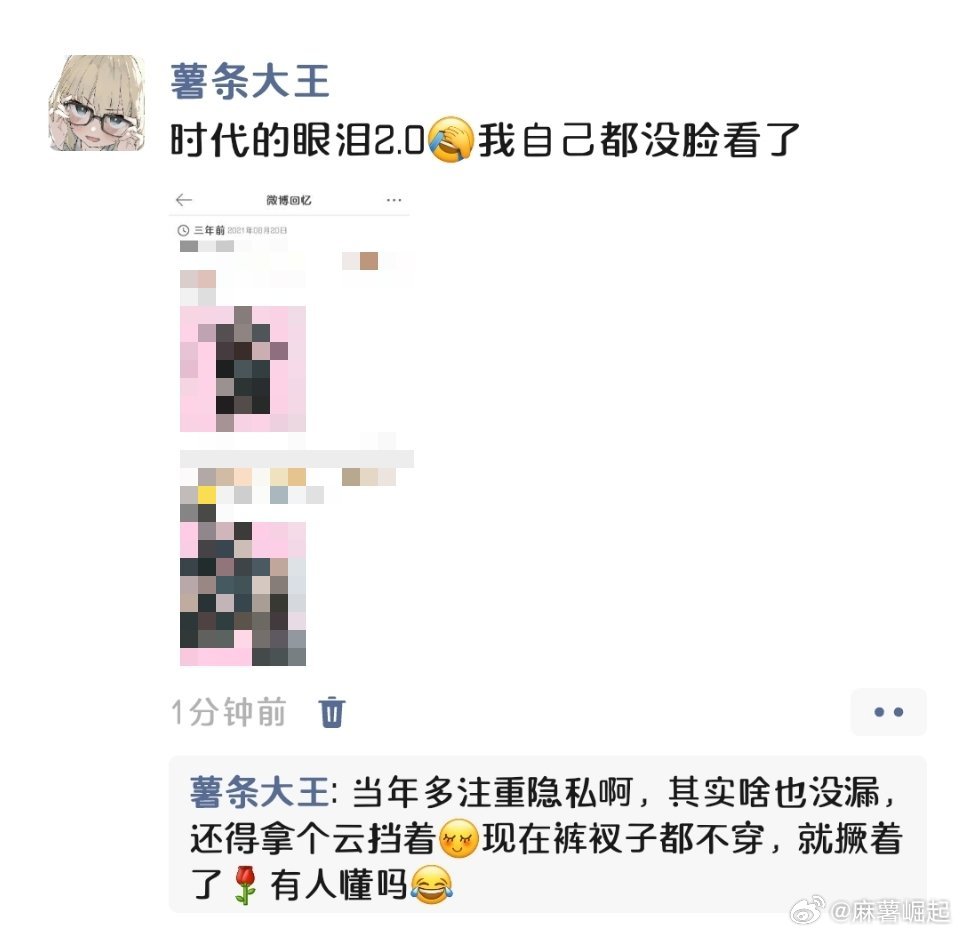
Task: Open the lower pixelated pink photo
Action: (242, 594)
